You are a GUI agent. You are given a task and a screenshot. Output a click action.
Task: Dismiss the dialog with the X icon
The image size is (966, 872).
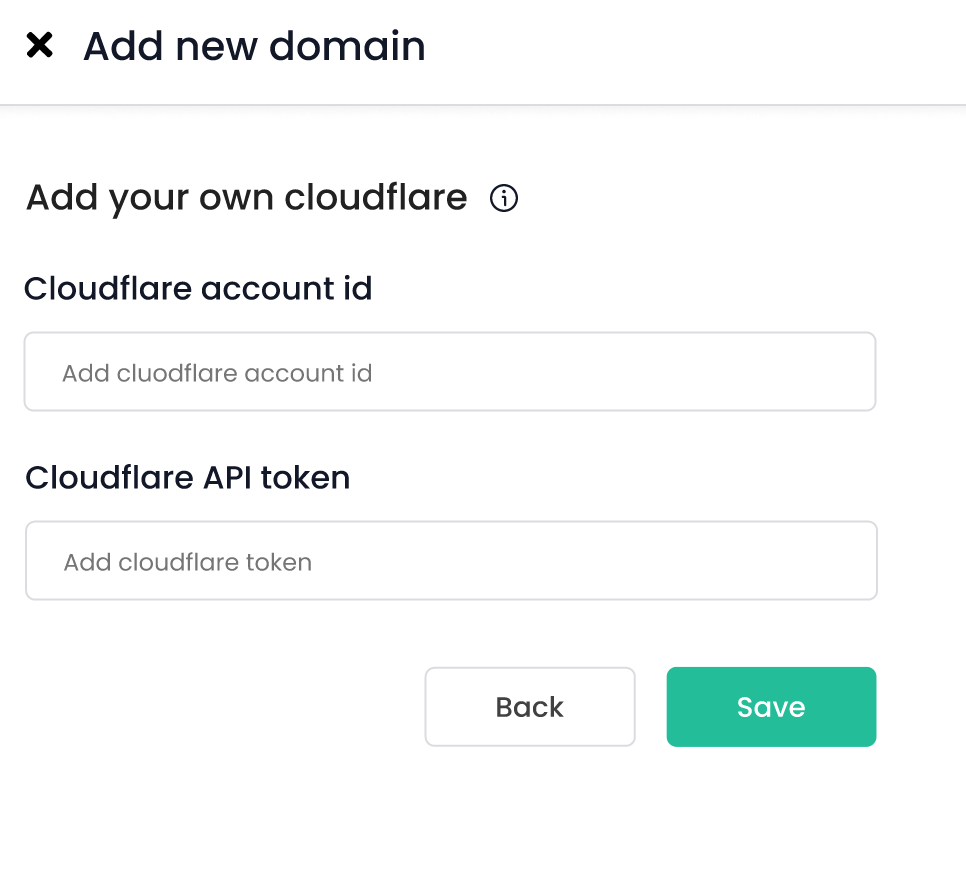pos(39,45)
